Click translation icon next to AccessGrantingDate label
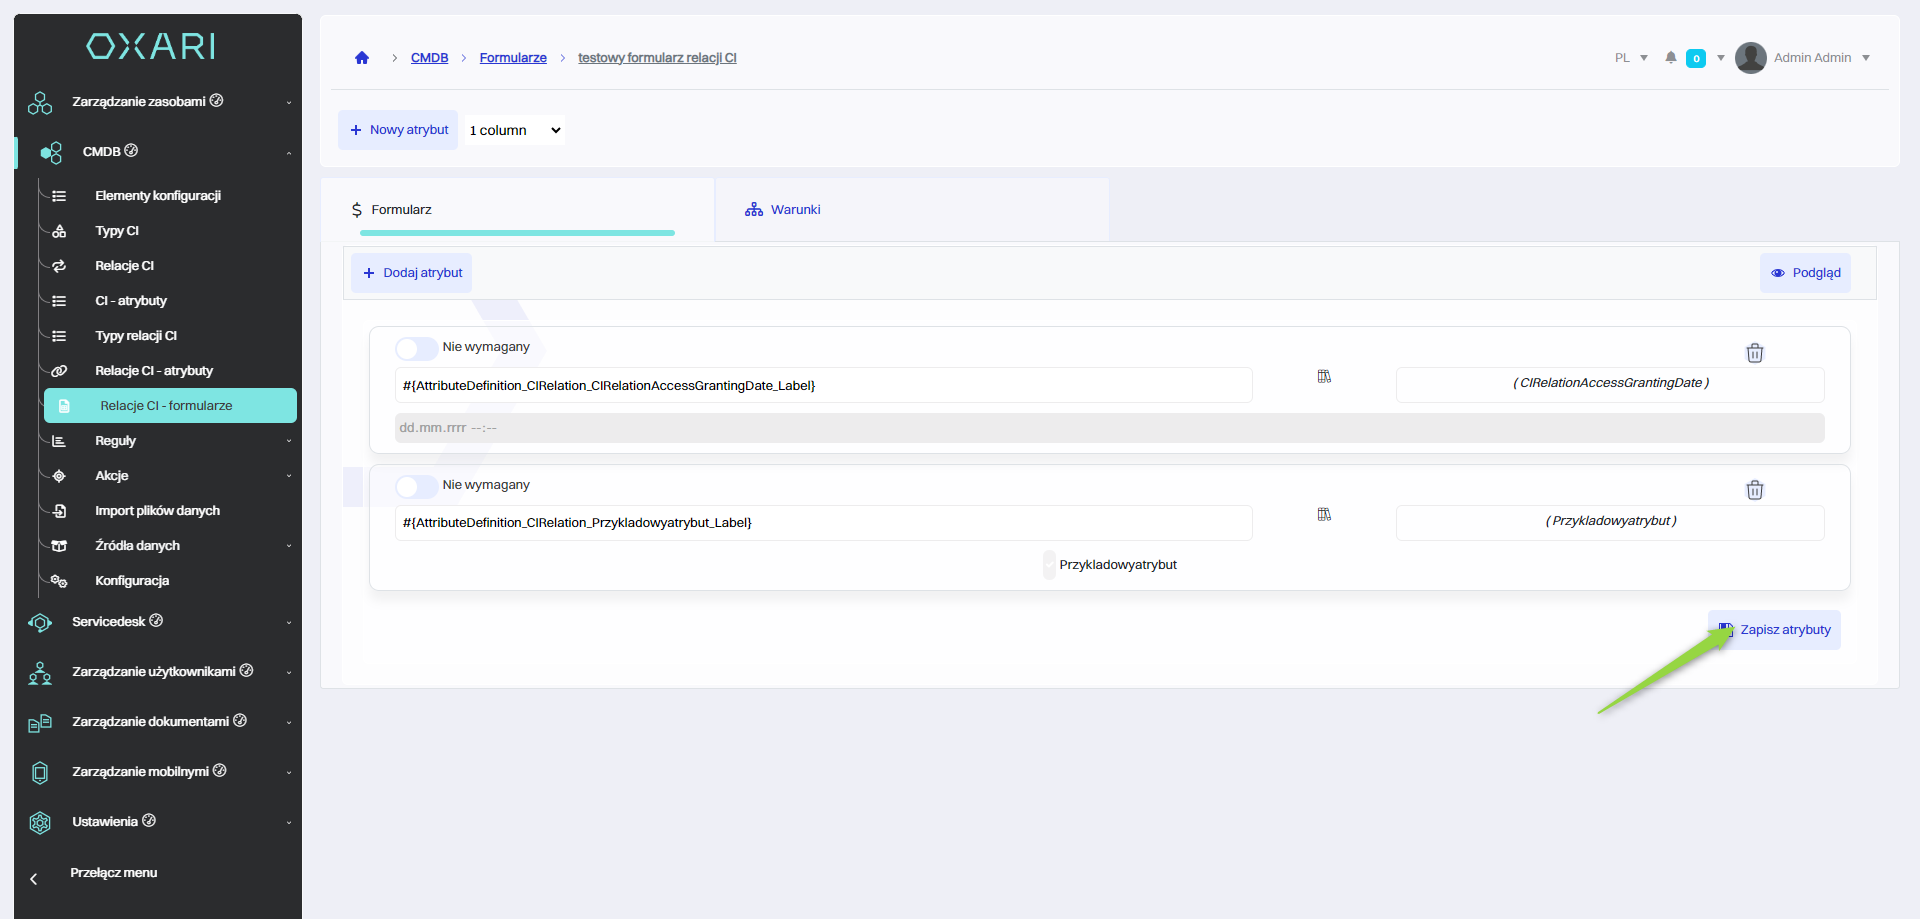The width and height of the screenshot is (1920, 919). [1324, 377]
